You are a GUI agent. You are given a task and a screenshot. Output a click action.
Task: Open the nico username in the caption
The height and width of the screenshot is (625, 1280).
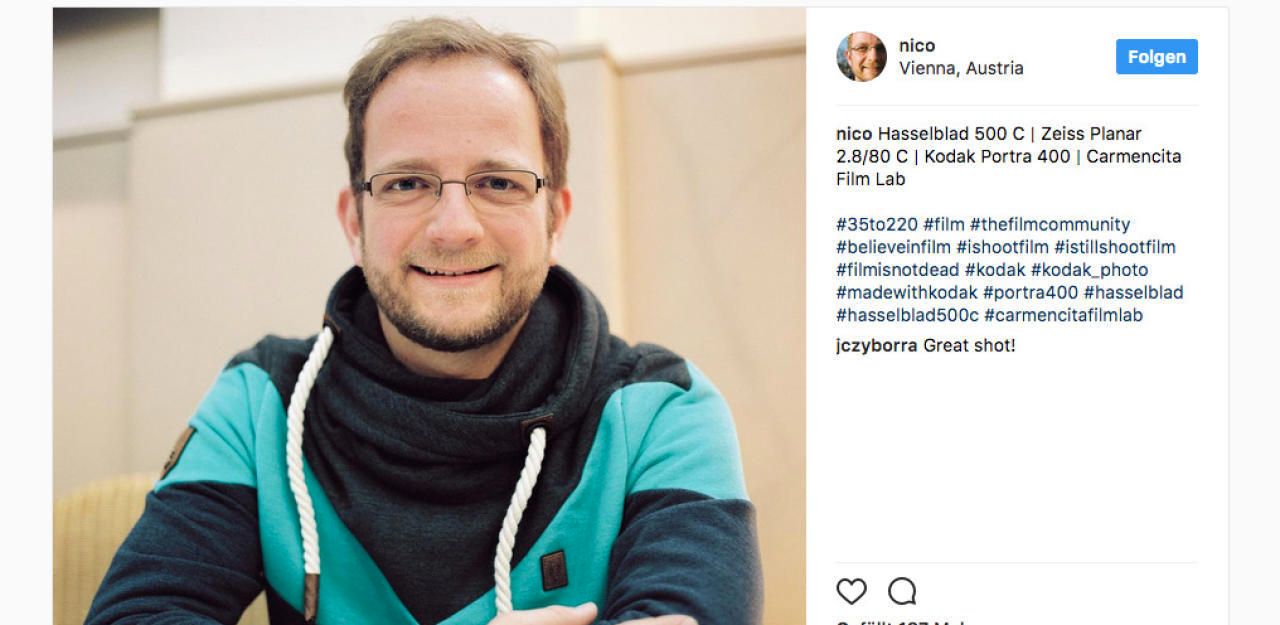tap(854, 134)
